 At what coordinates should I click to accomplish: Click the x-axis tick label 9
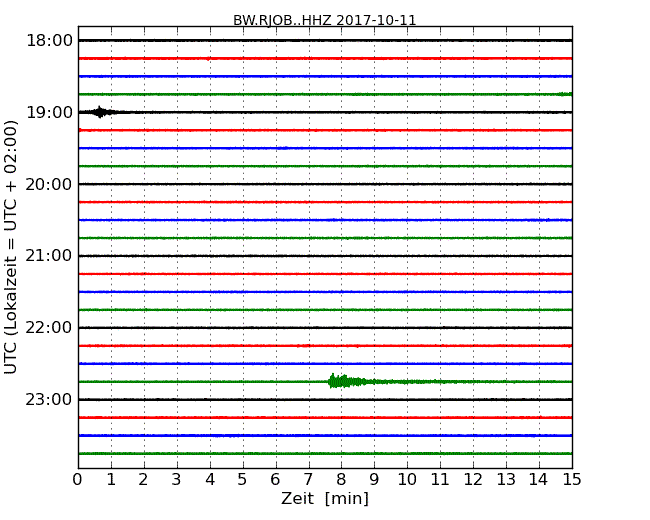click(x=374, y=480)
